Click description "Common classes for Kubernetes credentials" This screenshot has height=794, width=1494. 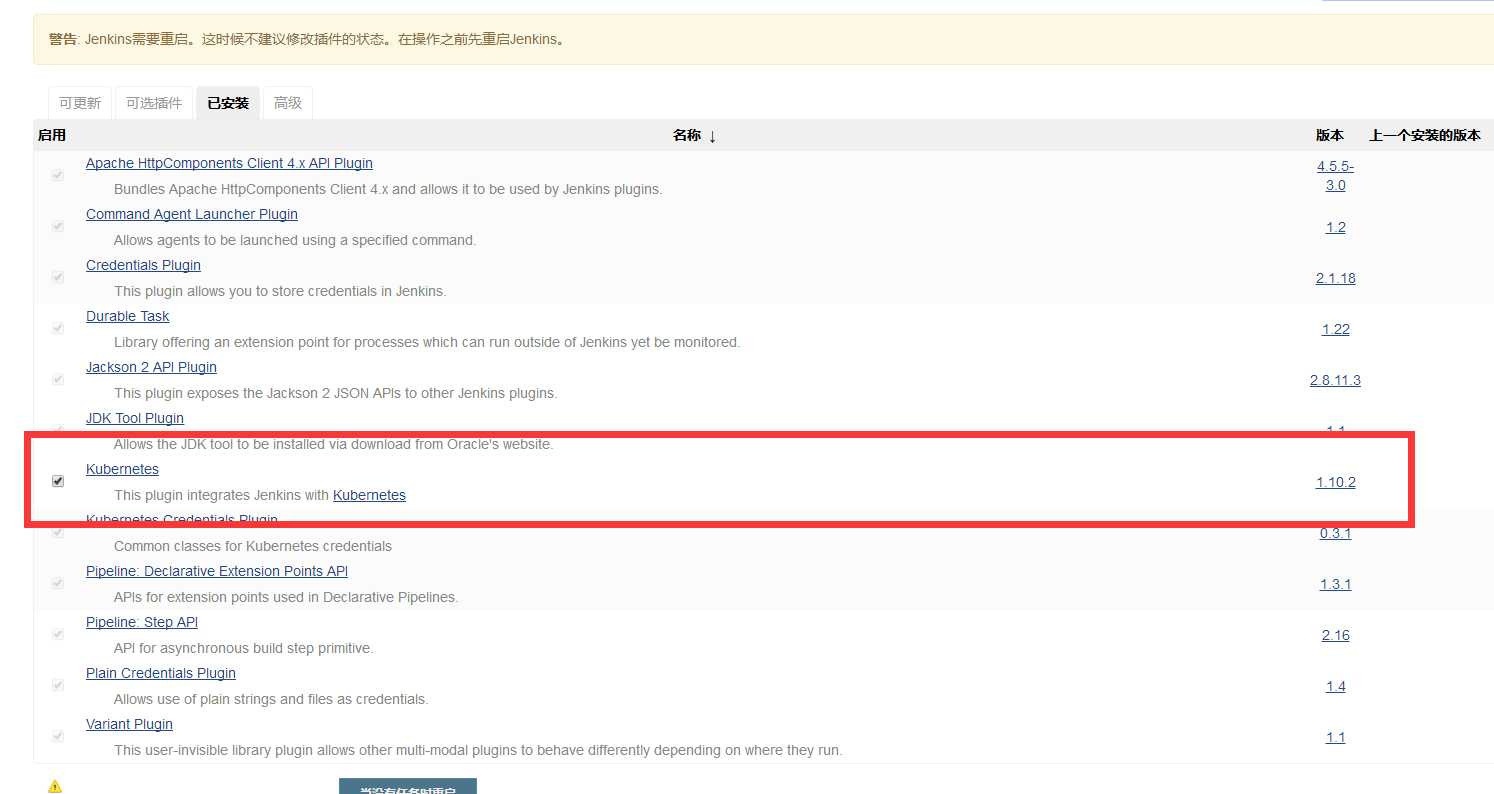coord(253,546)
